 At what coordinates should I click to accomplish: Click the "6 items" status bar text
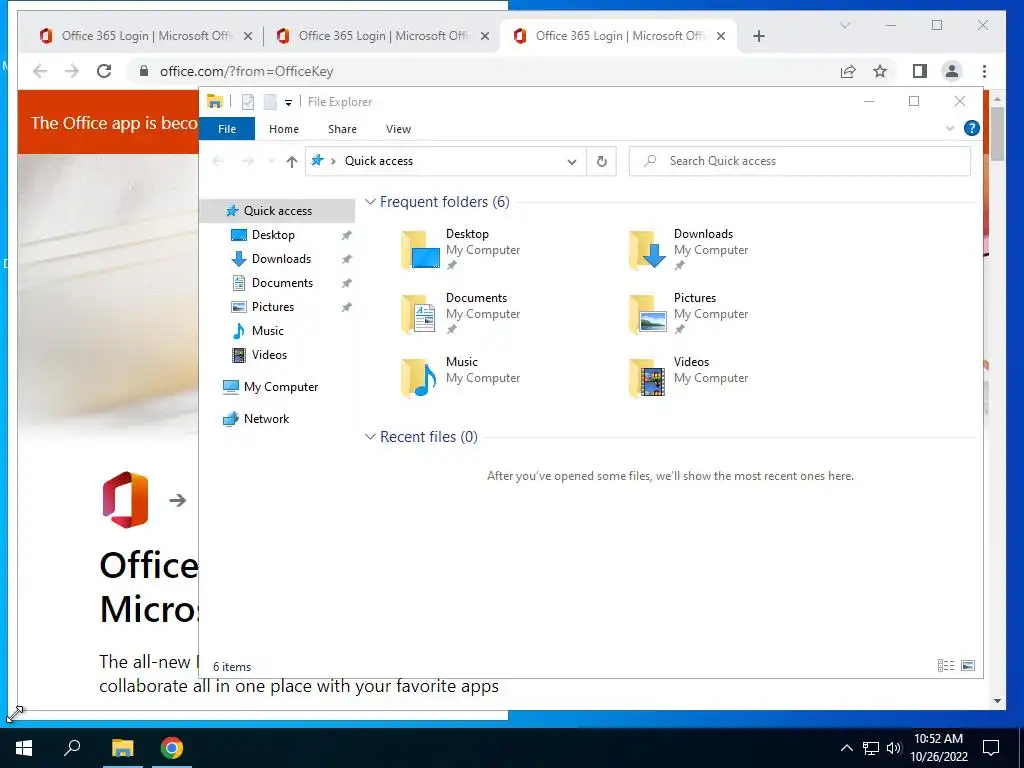click(232, 667)
